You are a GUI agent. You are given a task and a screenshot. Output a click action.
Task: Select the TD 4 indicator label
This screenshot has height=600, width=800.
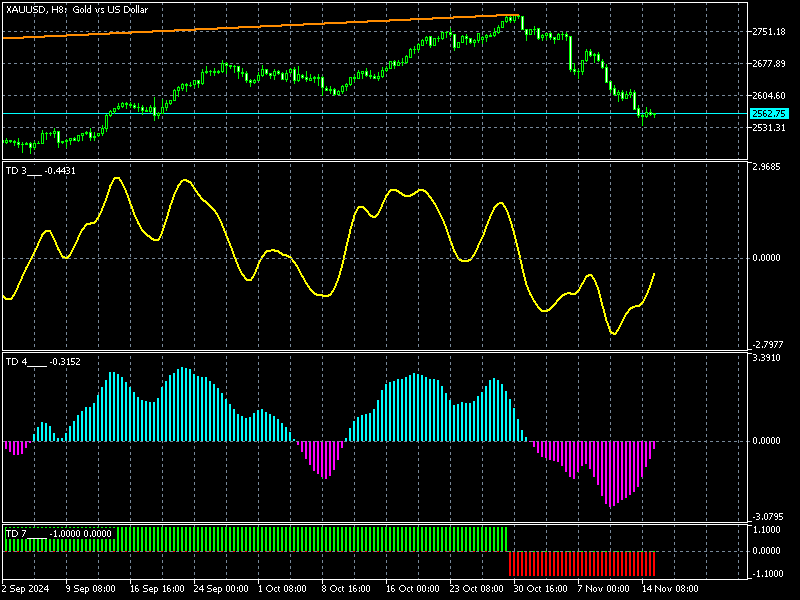(43, 362)
